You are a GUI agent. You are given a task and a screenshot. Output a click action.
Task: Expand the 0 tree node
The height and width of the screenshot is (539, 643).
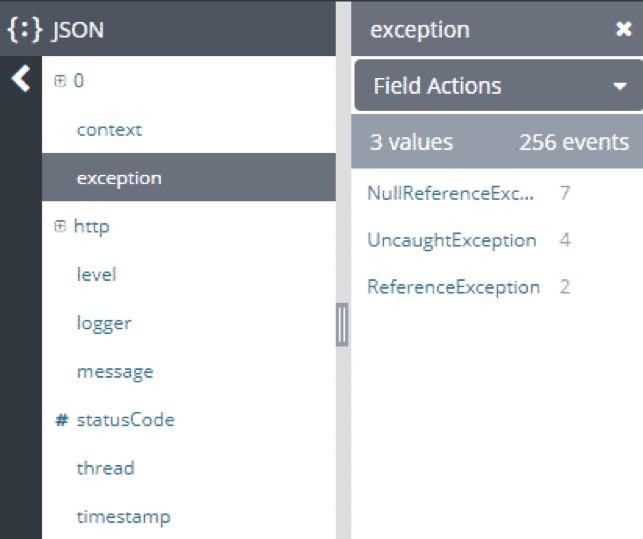point(59,82)
